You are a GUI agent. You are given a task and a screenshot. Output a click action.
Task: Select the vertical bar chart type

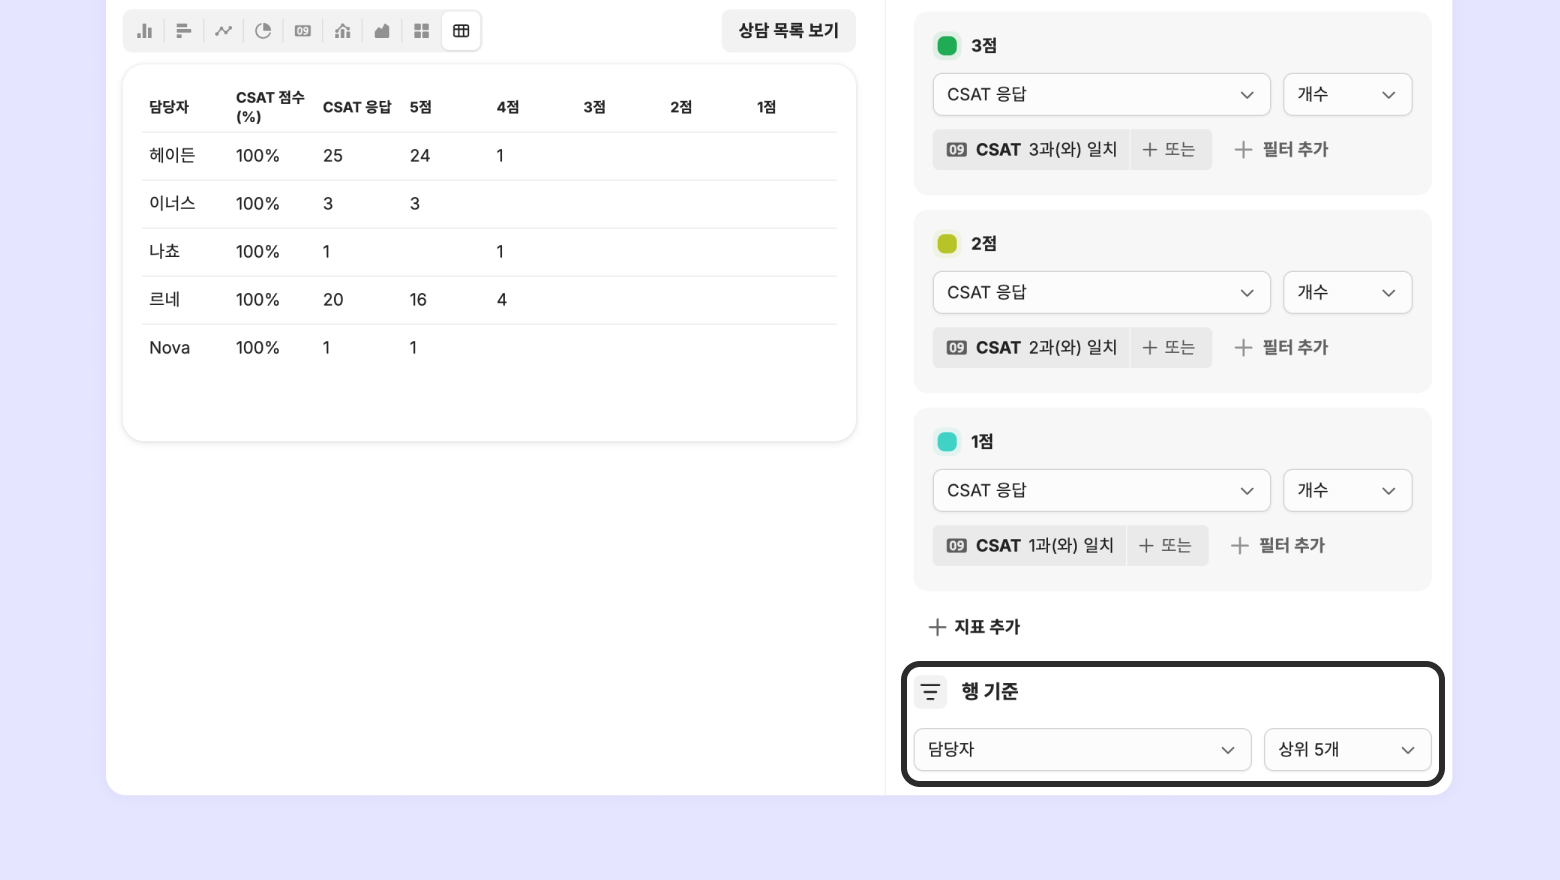(x=145, y=31)
